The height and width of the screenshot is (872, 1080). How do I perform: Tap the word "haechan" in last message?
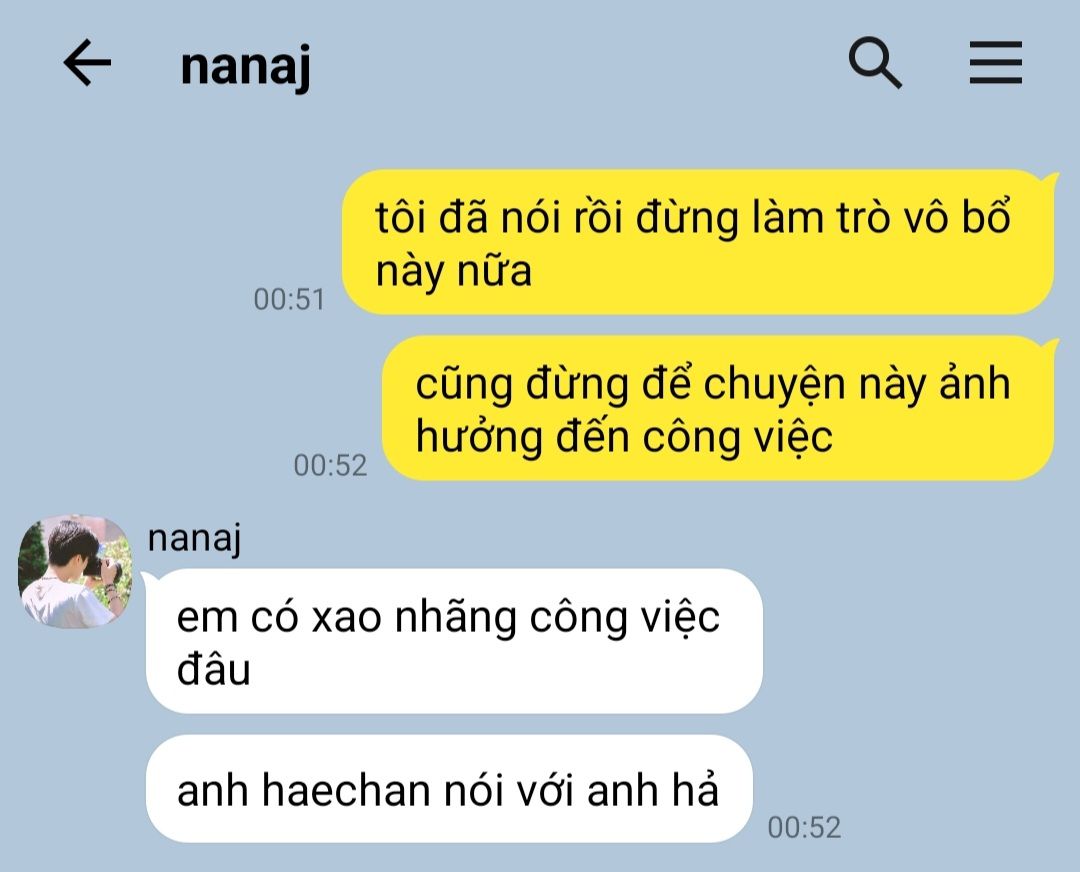345,789
